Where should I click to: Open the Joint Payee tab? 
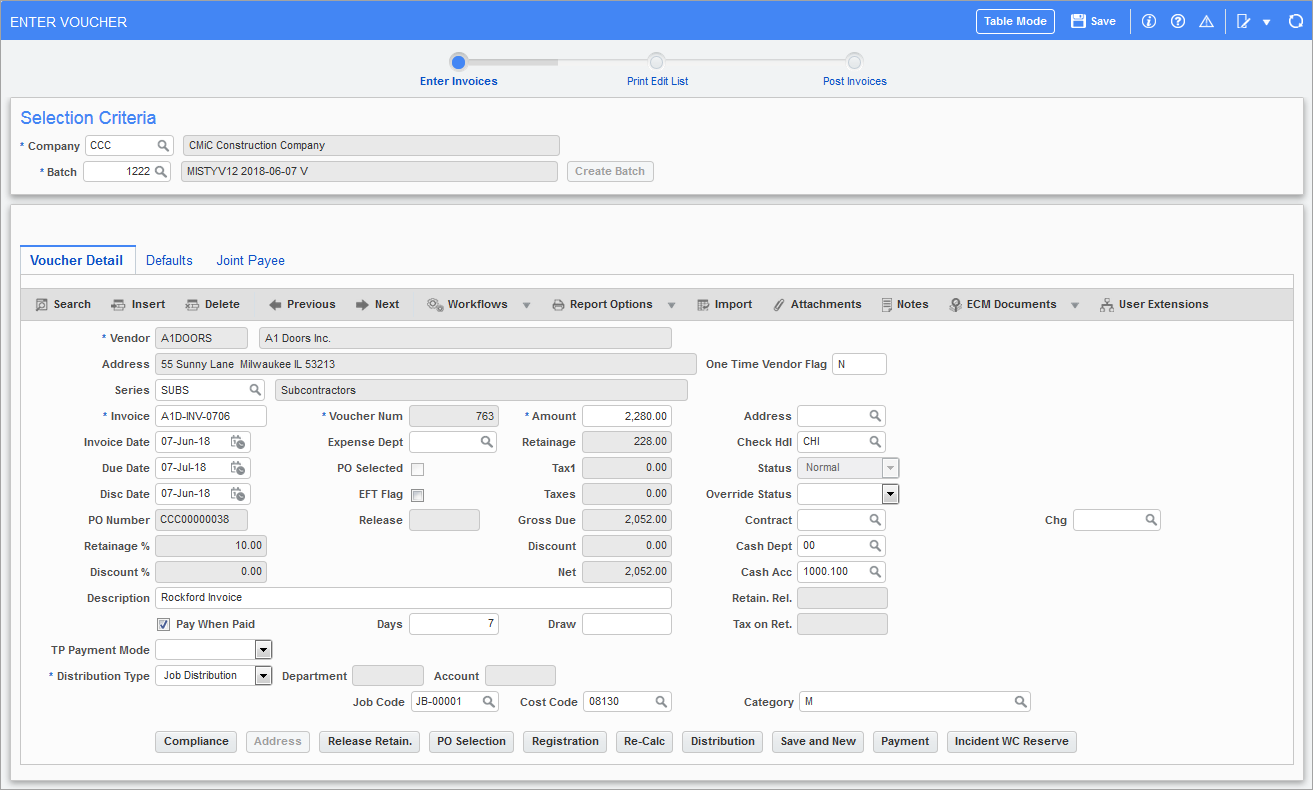(x=251, y=260)
